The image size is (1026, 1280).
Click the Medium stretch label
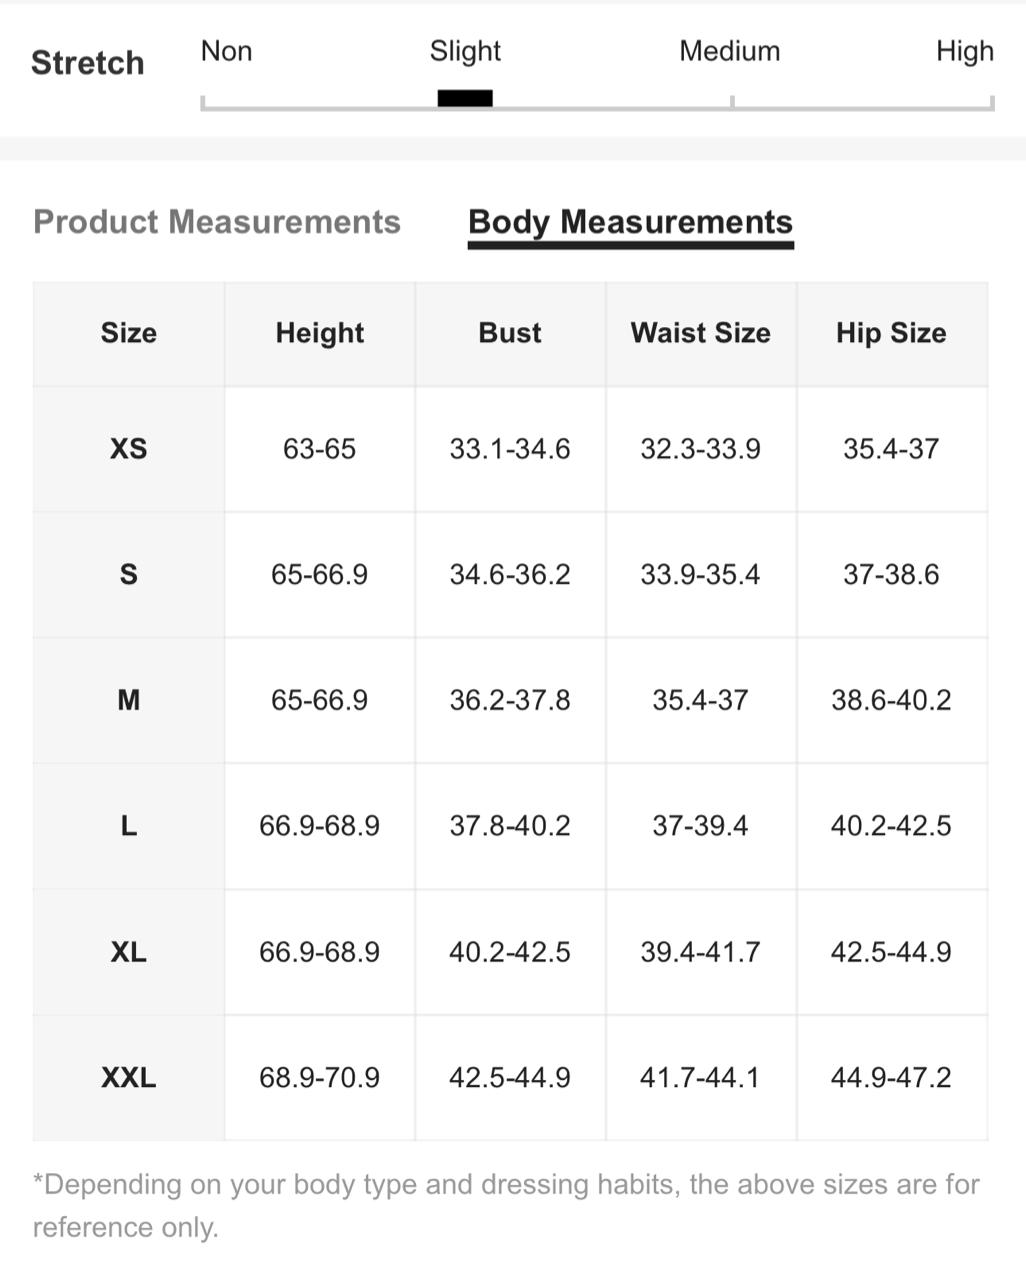pos(730,51)
